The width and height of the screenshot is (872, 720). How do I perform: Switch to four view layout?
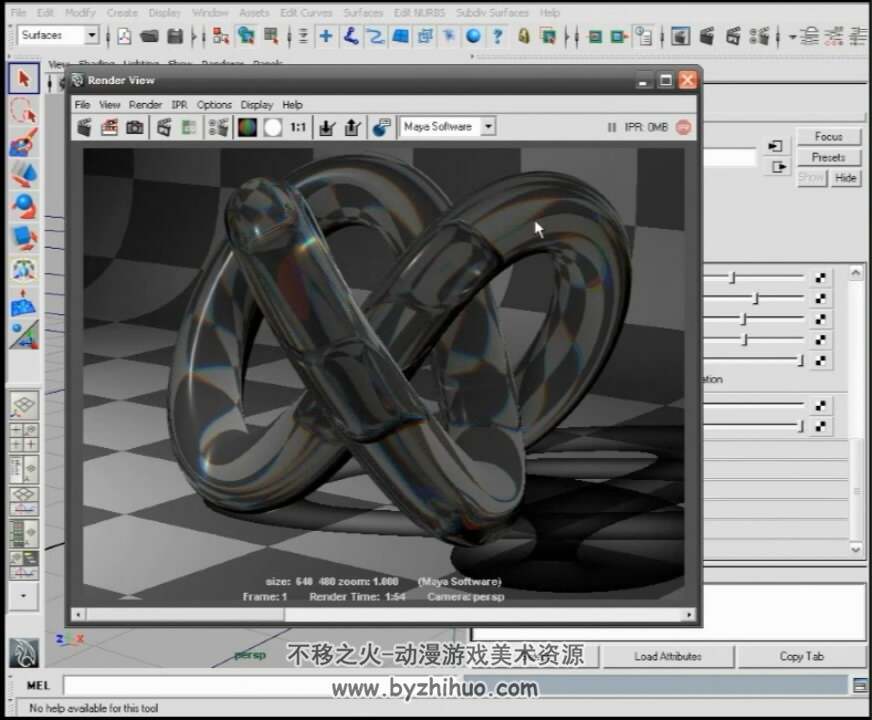tap(24, 438)
